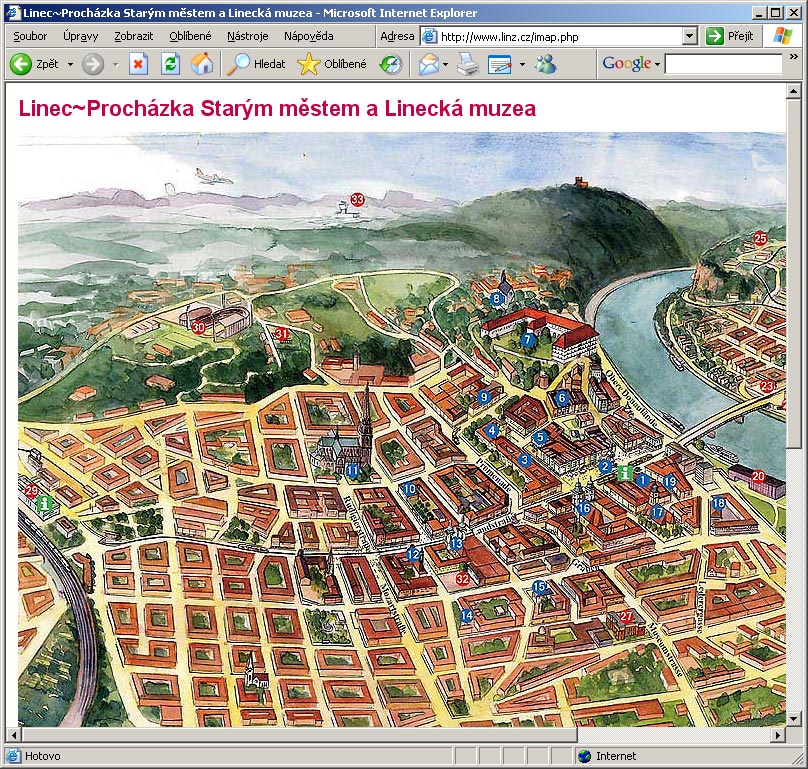Open the Nástroje menu

point(247,36)
